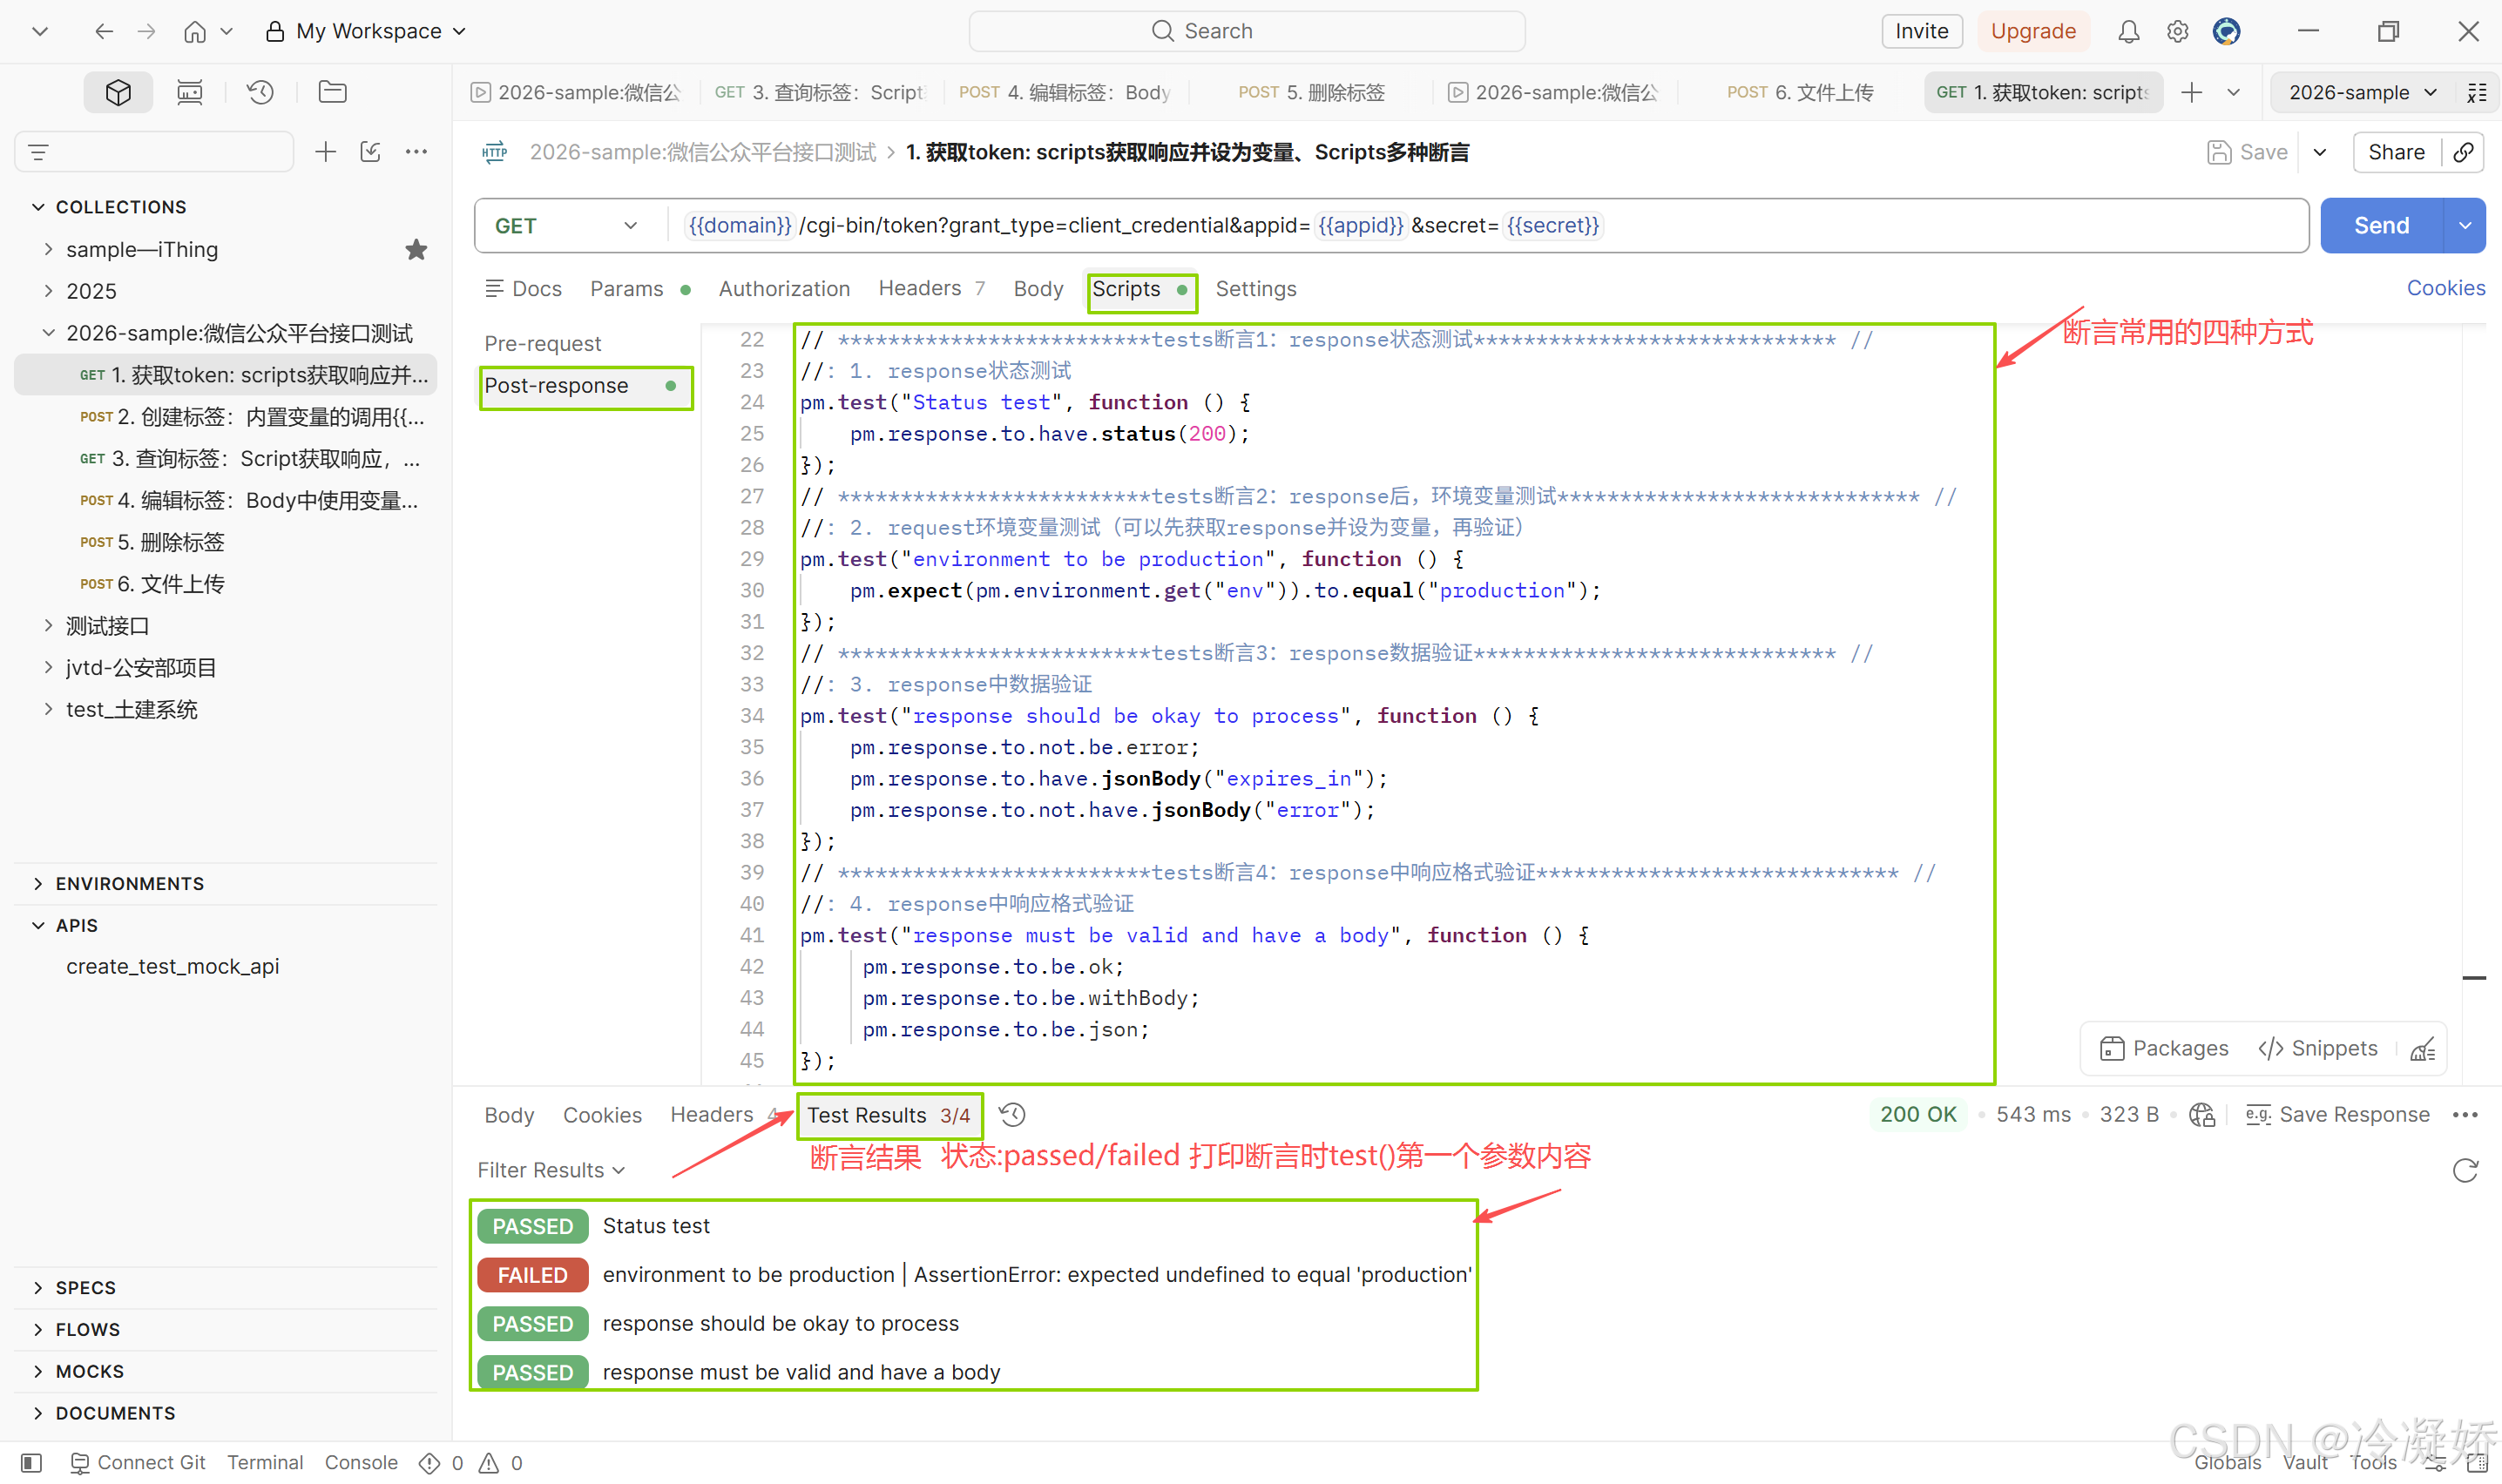The width and height of the screenshot is (2502, 1484).
Task: Open the GET method dropdown
Action: tap(567, 226)
